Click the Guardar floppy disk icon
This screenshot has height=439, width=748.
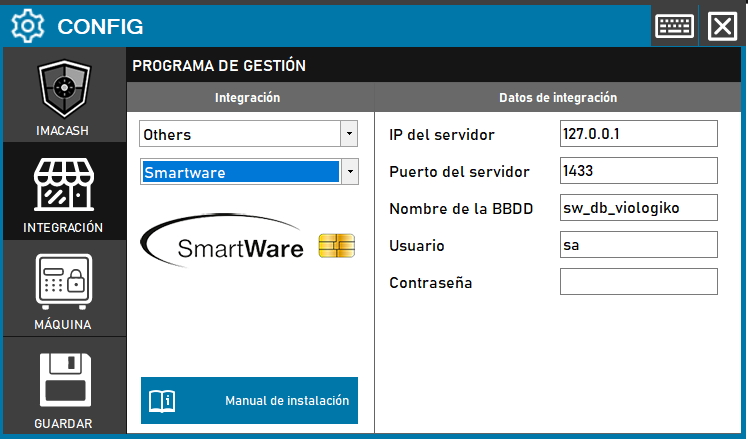pyautogui.click(x=64, y=380)
